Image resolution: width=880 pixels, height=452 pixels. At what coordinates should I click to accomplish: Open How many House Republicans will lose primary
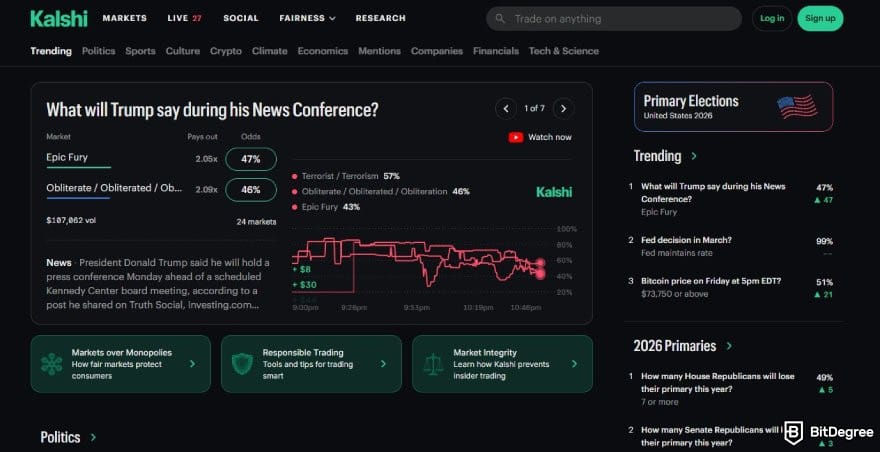pyautogui.click(x=730, y=389)
